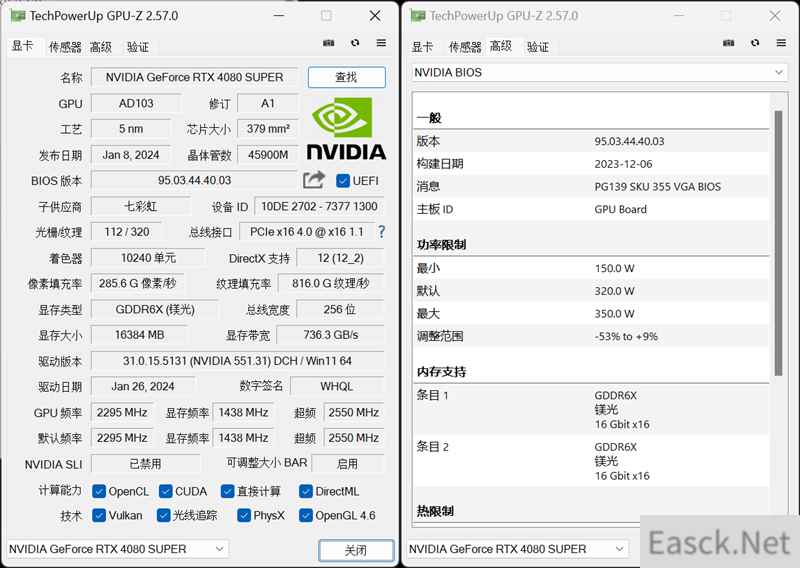The width and height of the screenshot is (800, 568).
Task: Open GPU selector dropdown in left window
Action: coord(118,549)
